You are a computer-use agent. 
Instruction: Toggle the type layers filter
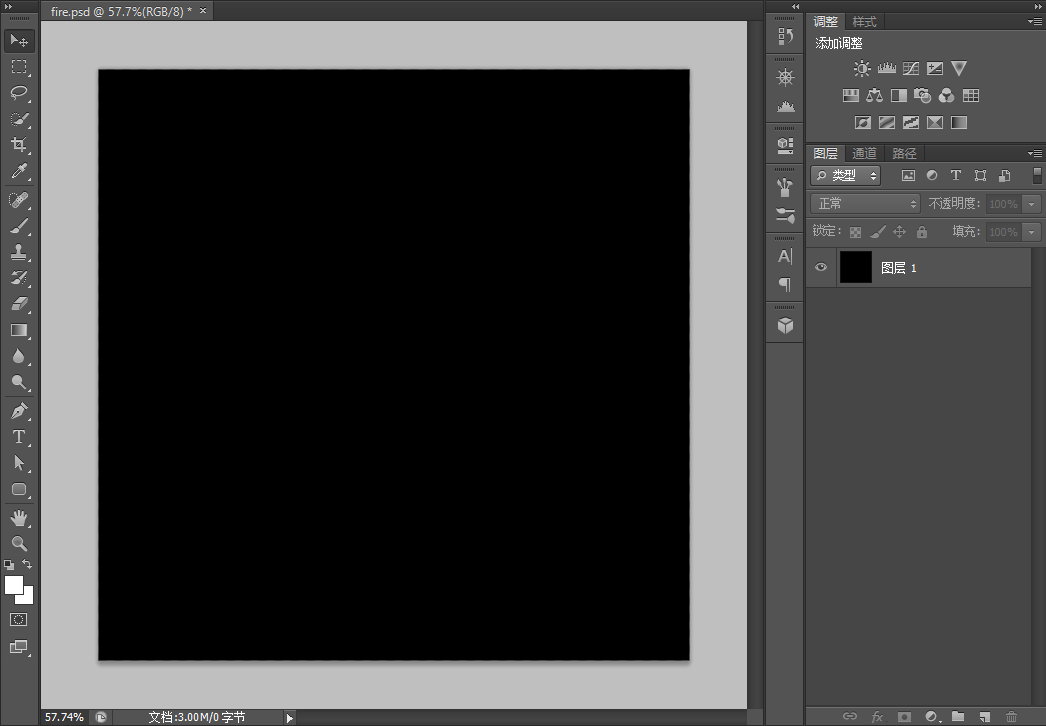pos(956,175)
